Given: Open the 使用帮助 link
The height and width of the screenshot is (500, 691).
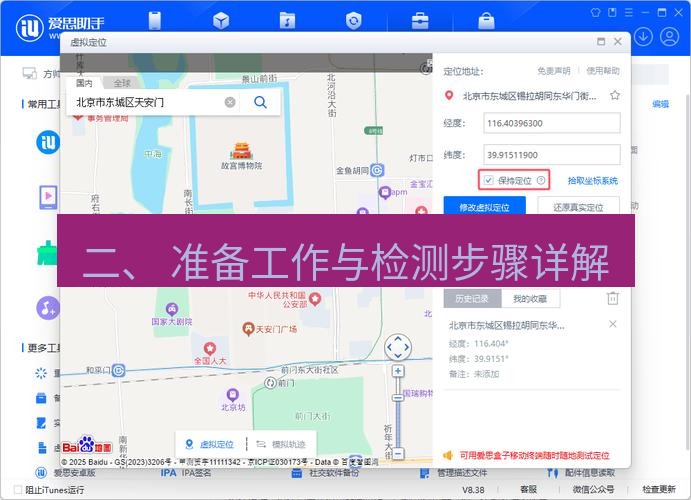Looking at the screenshot, I should [602, 71].
